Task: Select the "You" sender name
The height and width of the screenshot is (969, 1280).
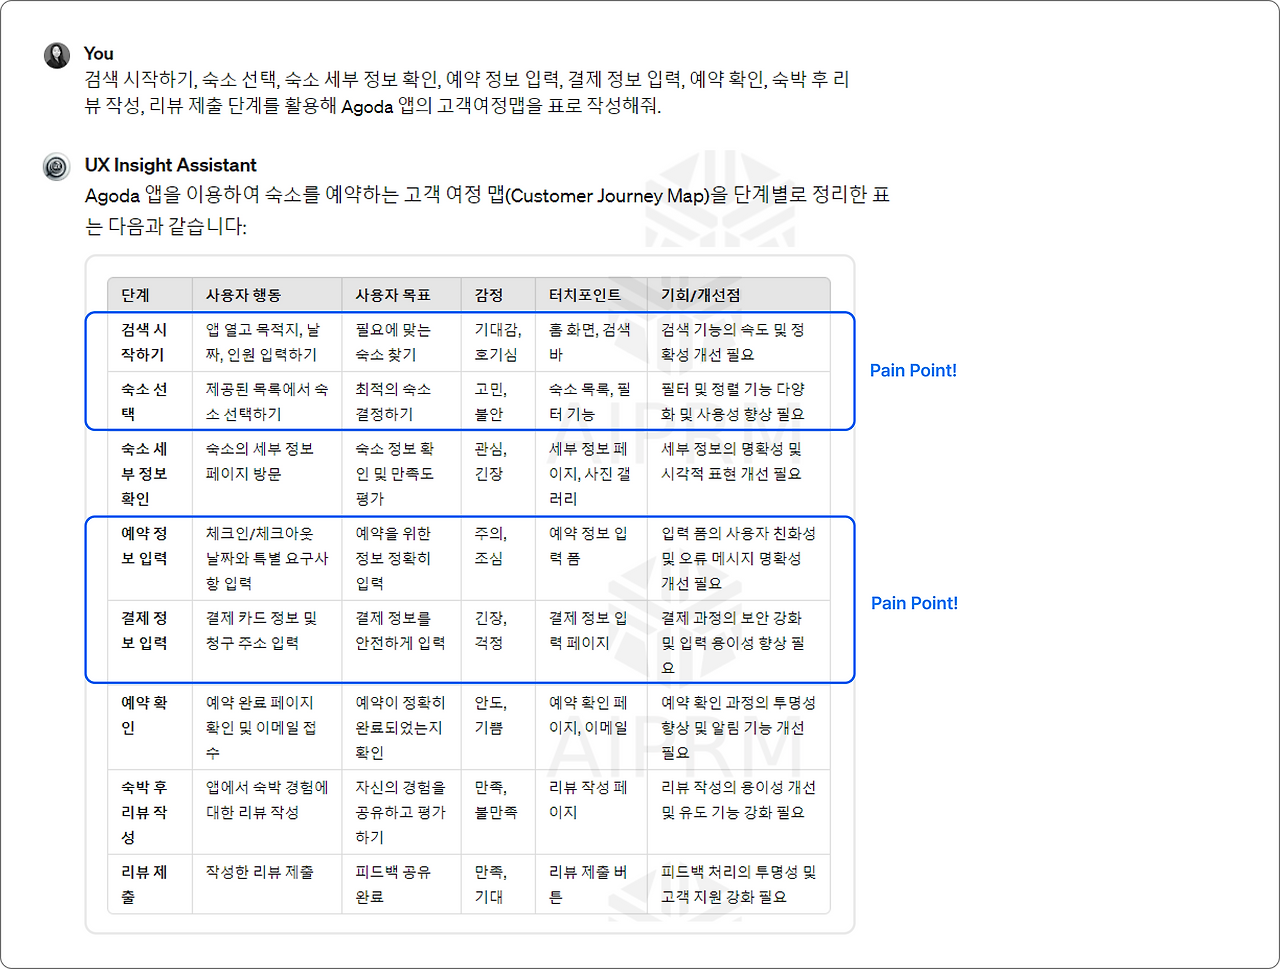Action: (98, 54)
